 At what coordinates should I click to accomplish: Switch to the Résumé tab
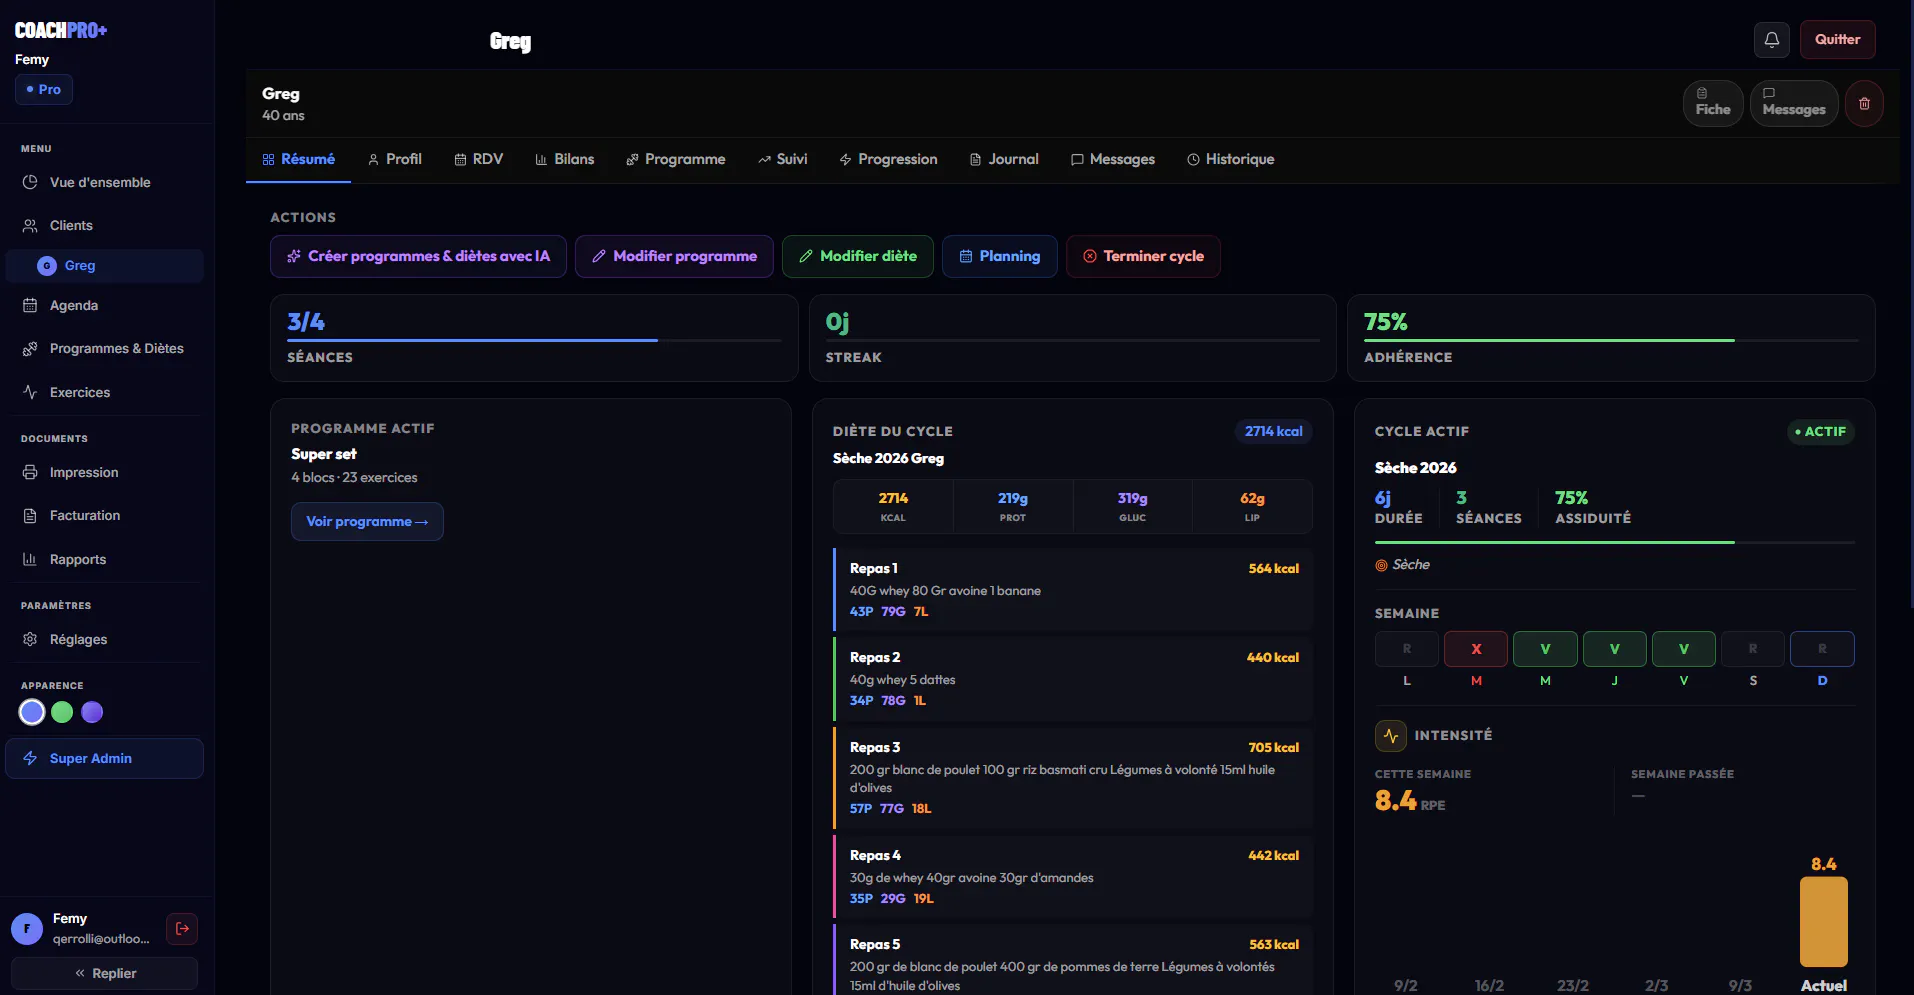tap(298, 159)
